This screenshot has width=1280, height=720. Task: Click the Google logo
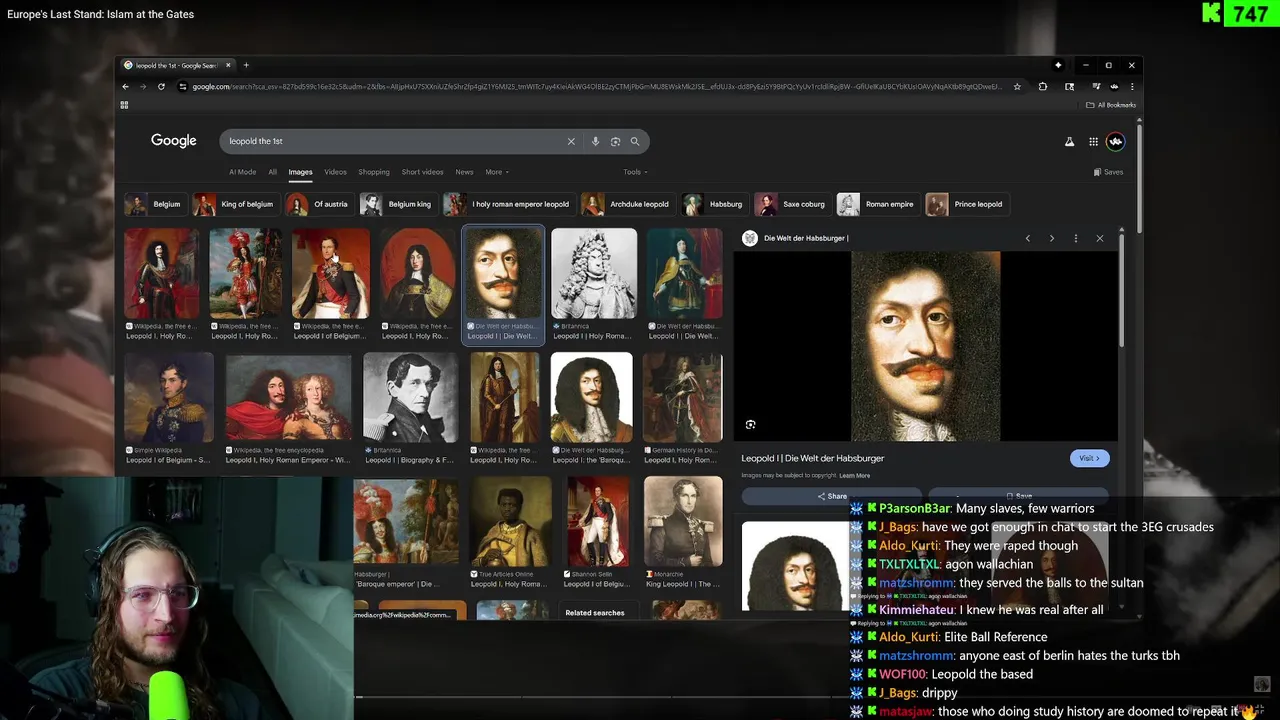tap(173, 141)
